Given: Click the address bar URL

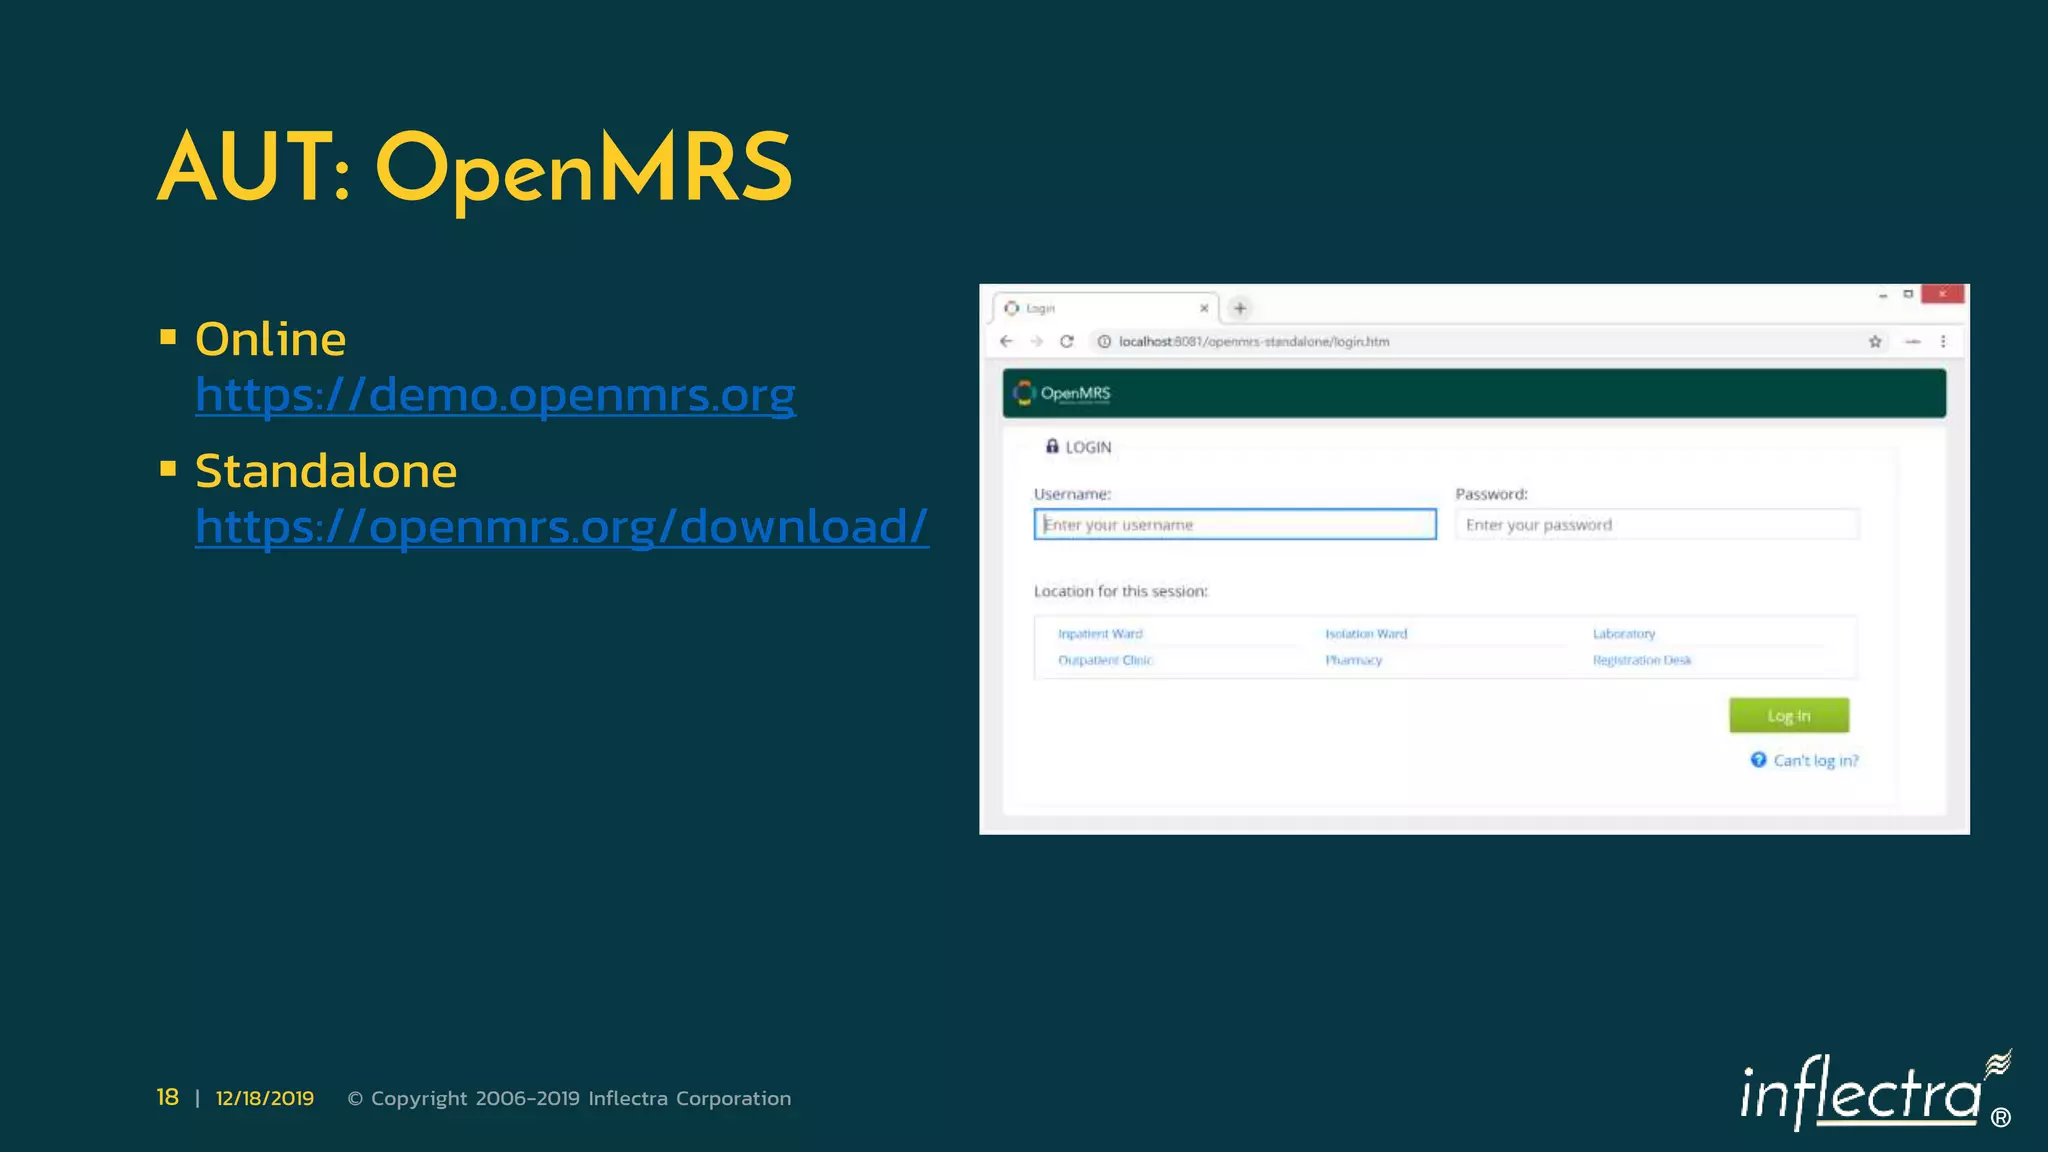Looking at the screenshot, I should click(1254, 341).
